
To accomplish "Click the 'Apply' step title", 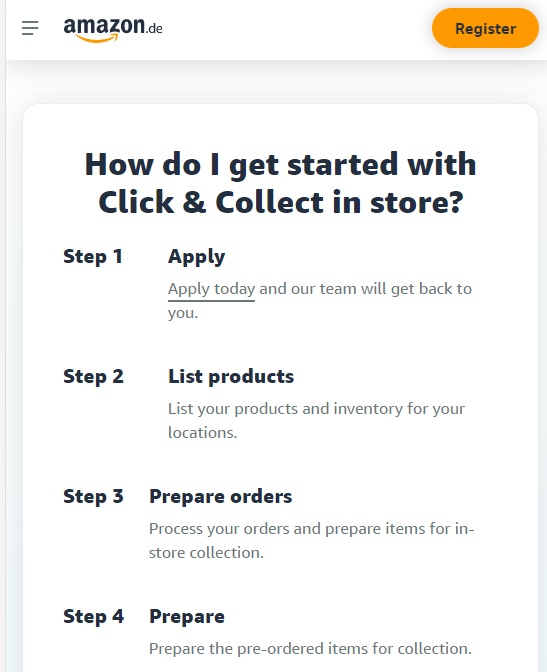I will tap(196, 257).
